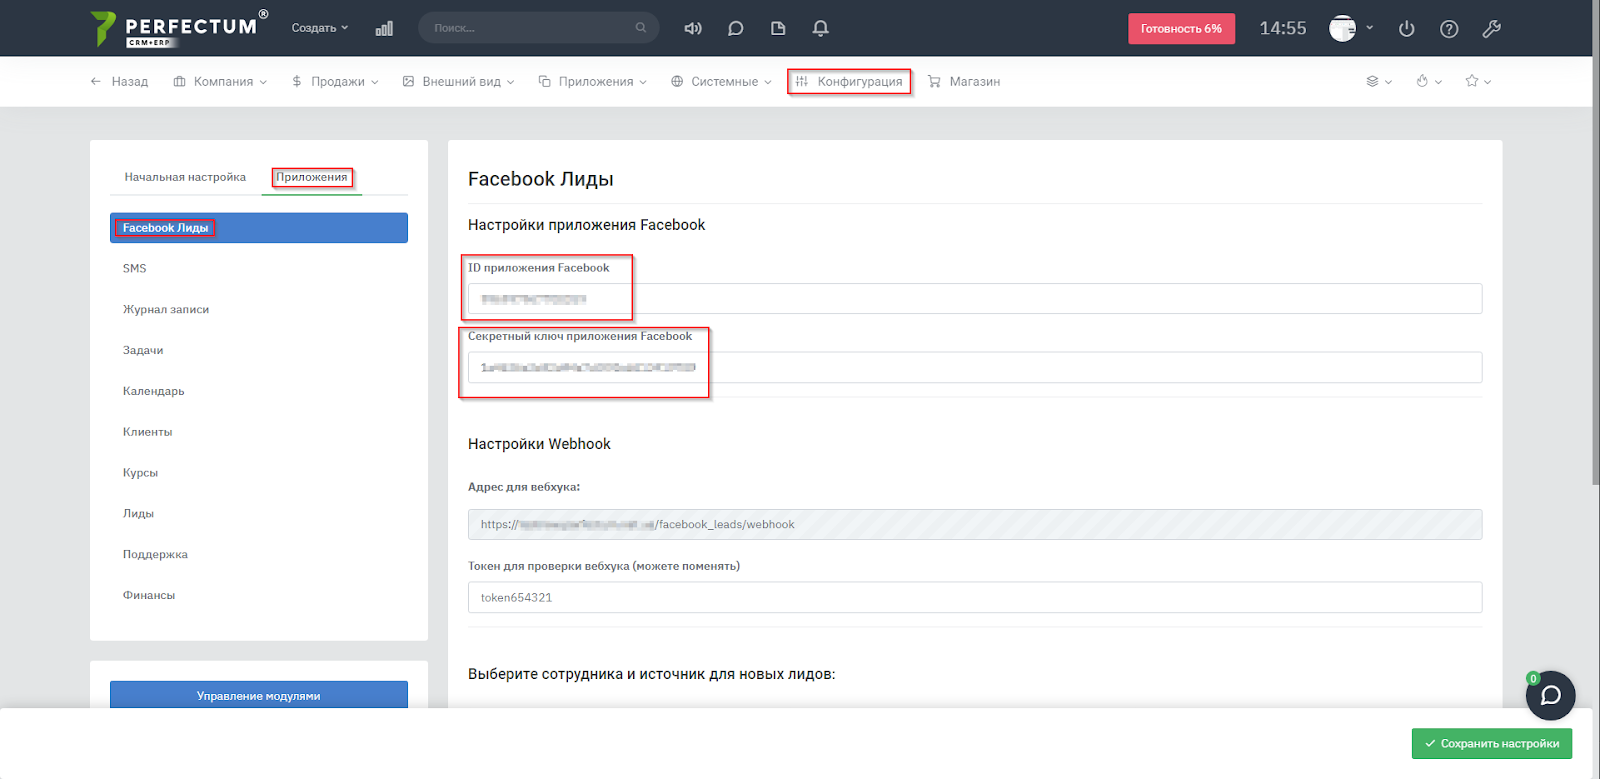Expand the Системные menu
Viewport: 1600px width, 779px height.
721,81
